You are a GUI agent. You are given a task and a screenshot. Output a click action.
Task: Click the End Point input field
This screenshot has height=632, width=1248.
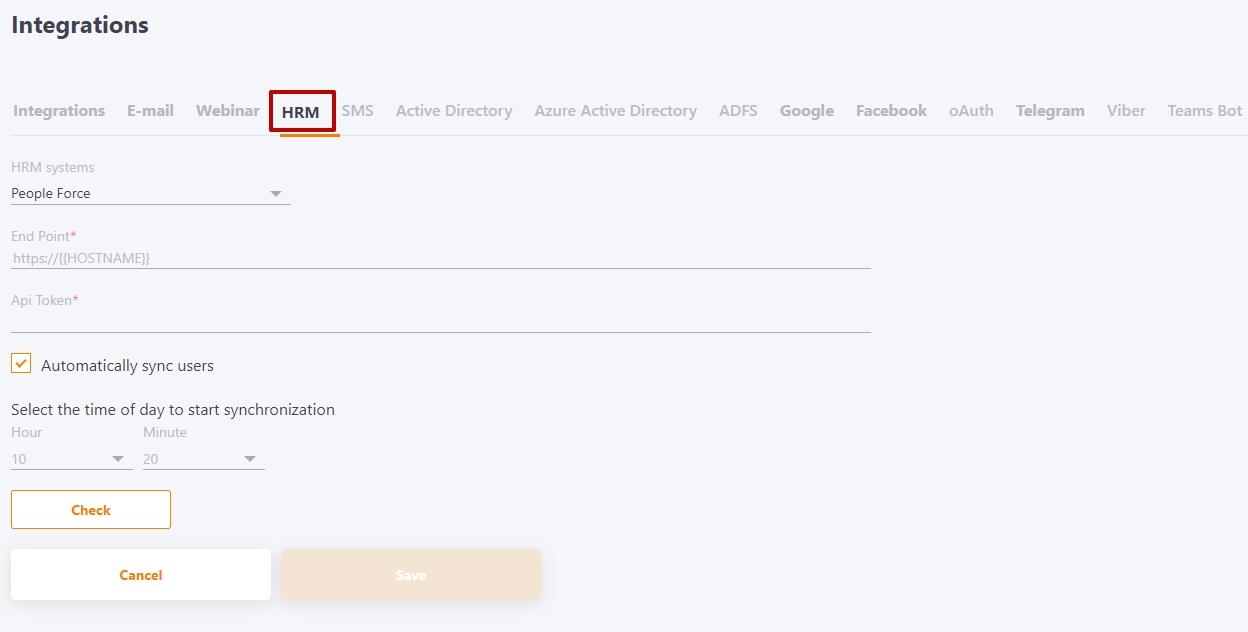click(441, 258)
